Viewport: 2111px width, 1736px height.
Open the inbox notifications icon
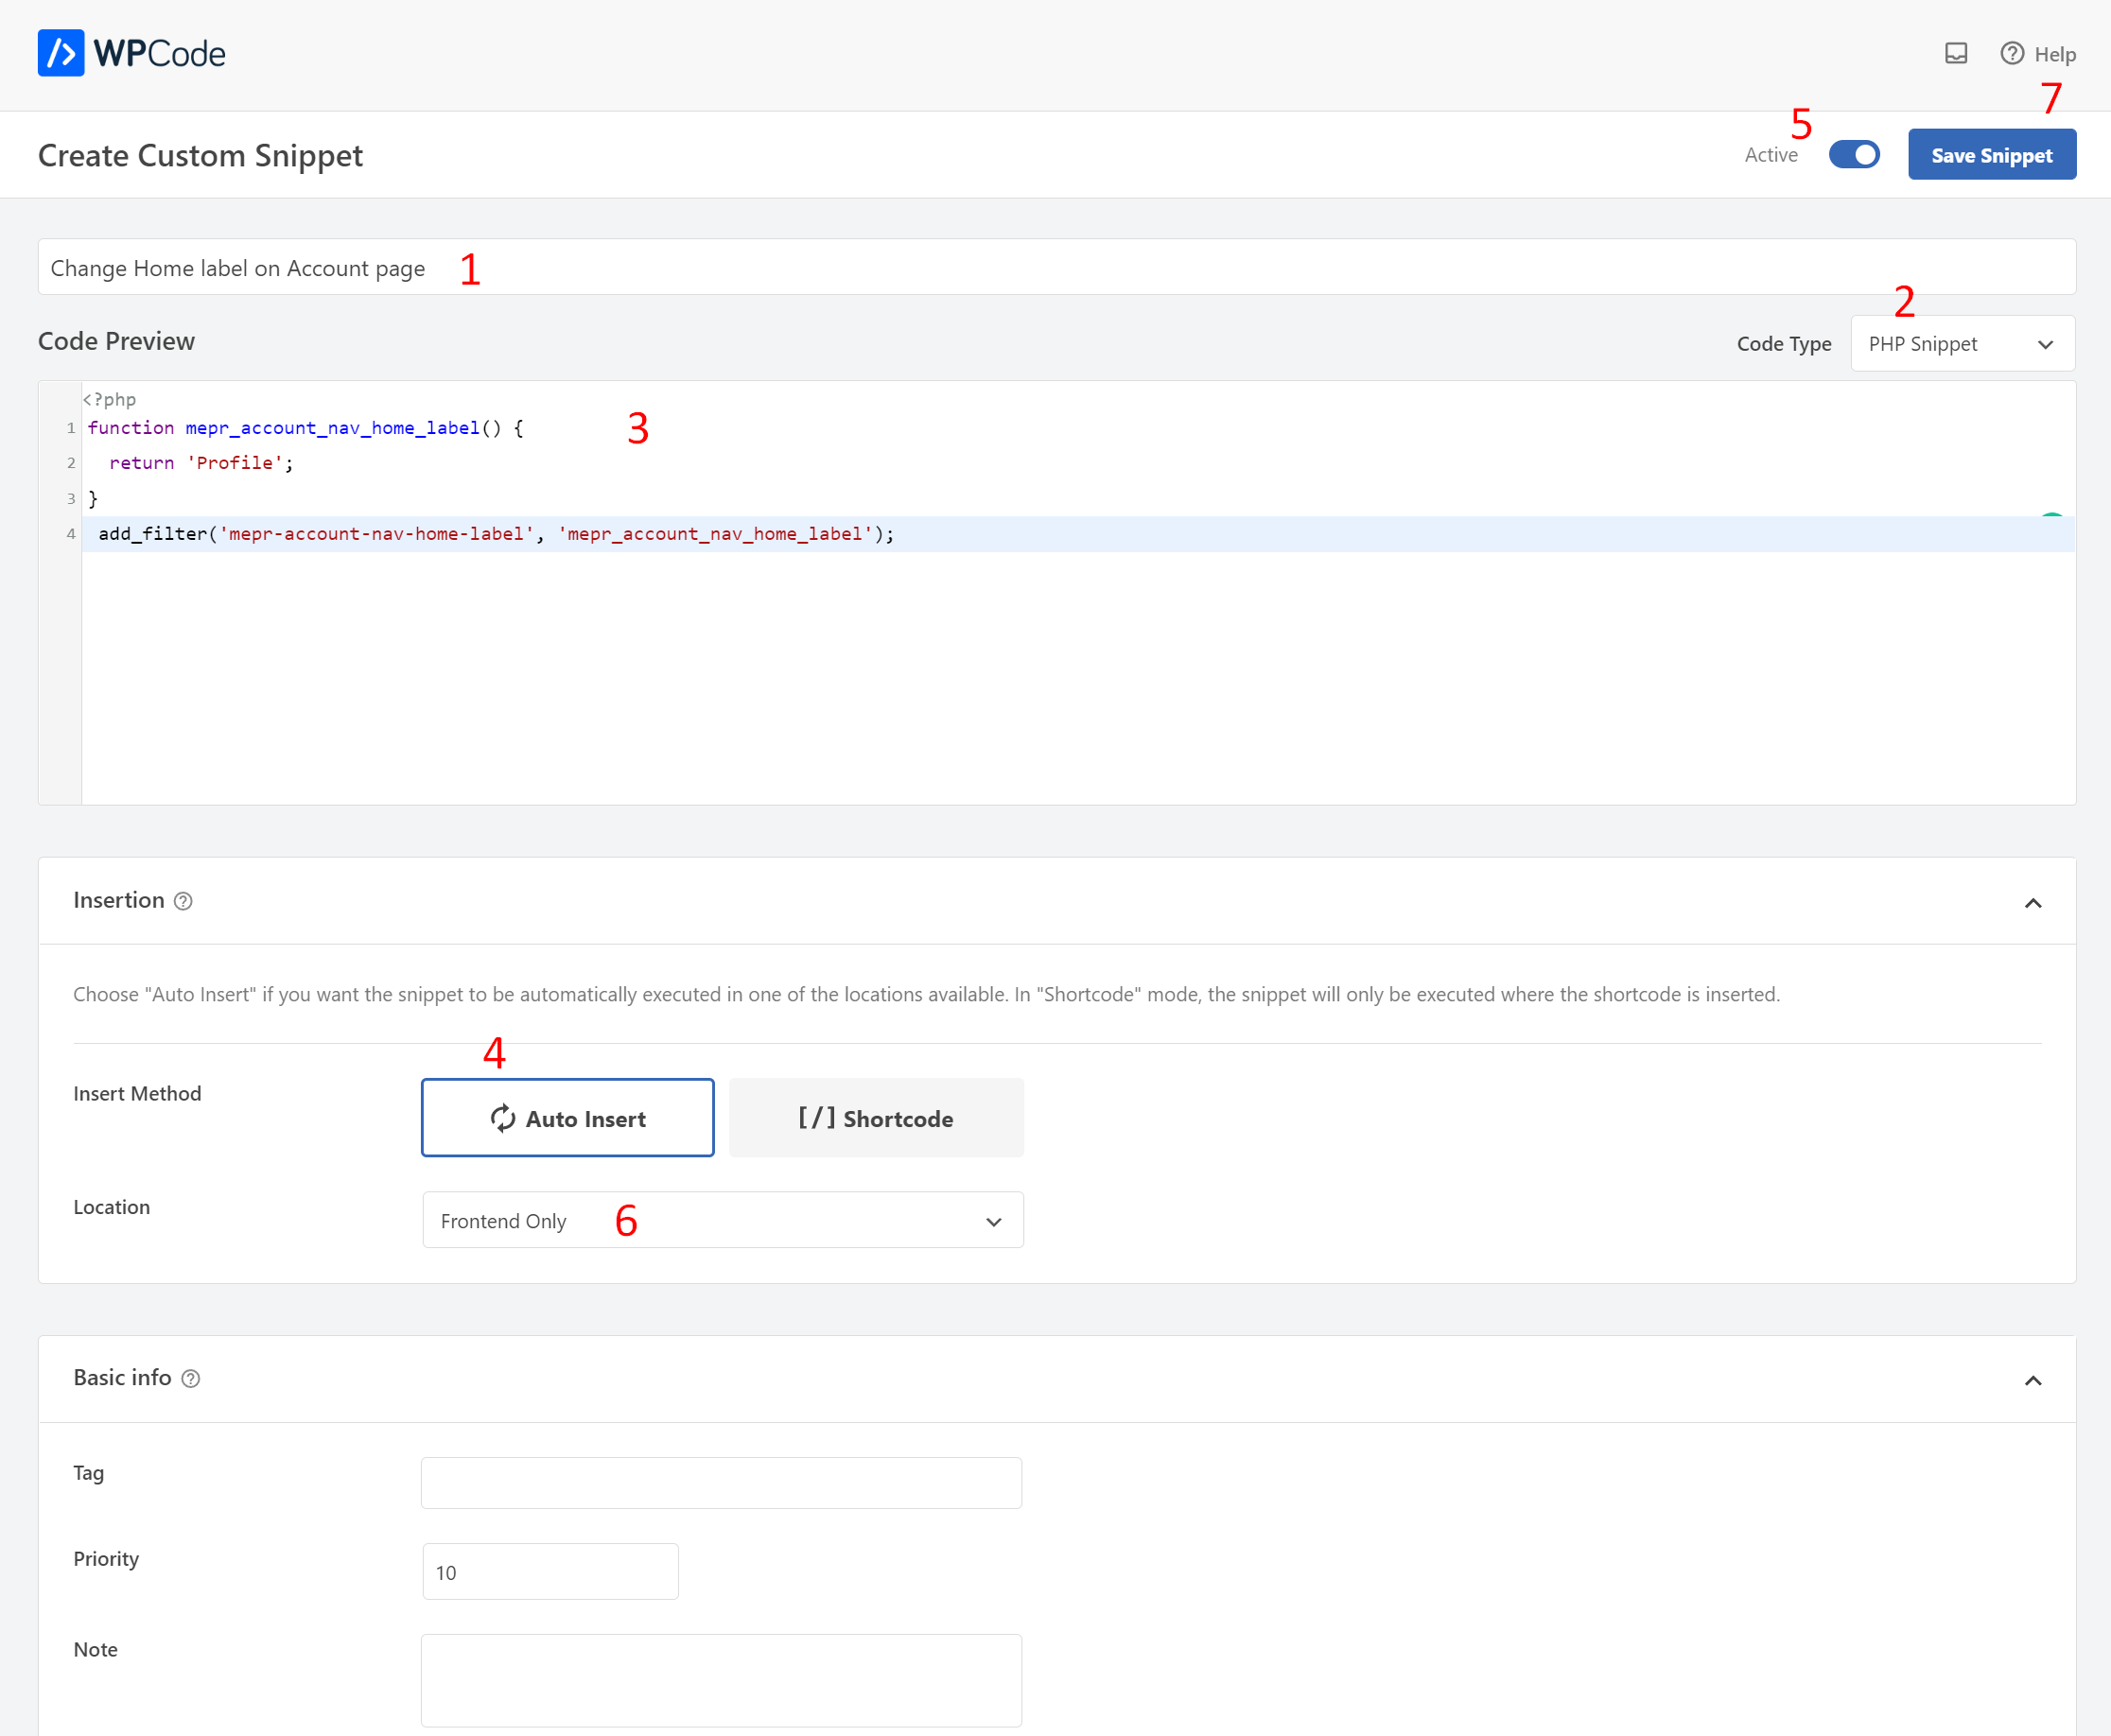point(1956,53)
